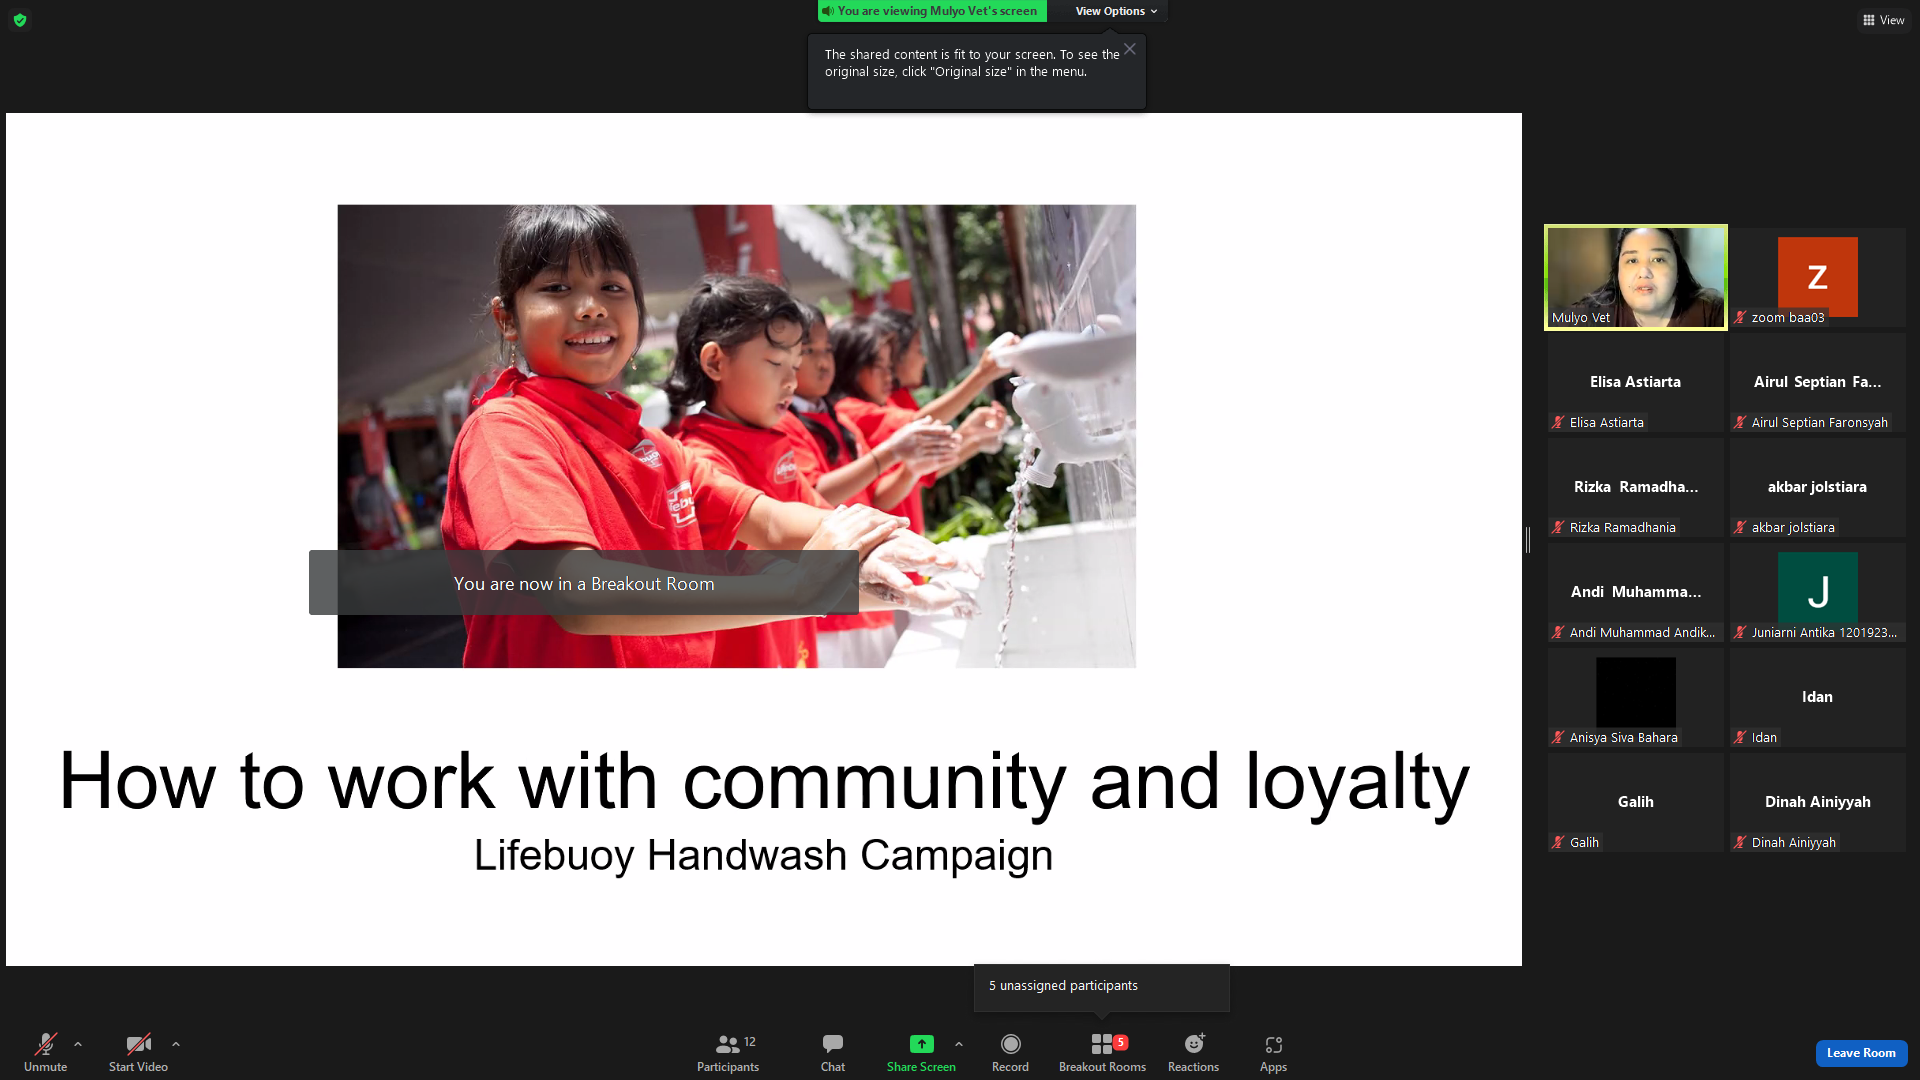Open Breakout Rooms
This screenshot has width=1920, height=1080.
click(x=1102, y=1052)
